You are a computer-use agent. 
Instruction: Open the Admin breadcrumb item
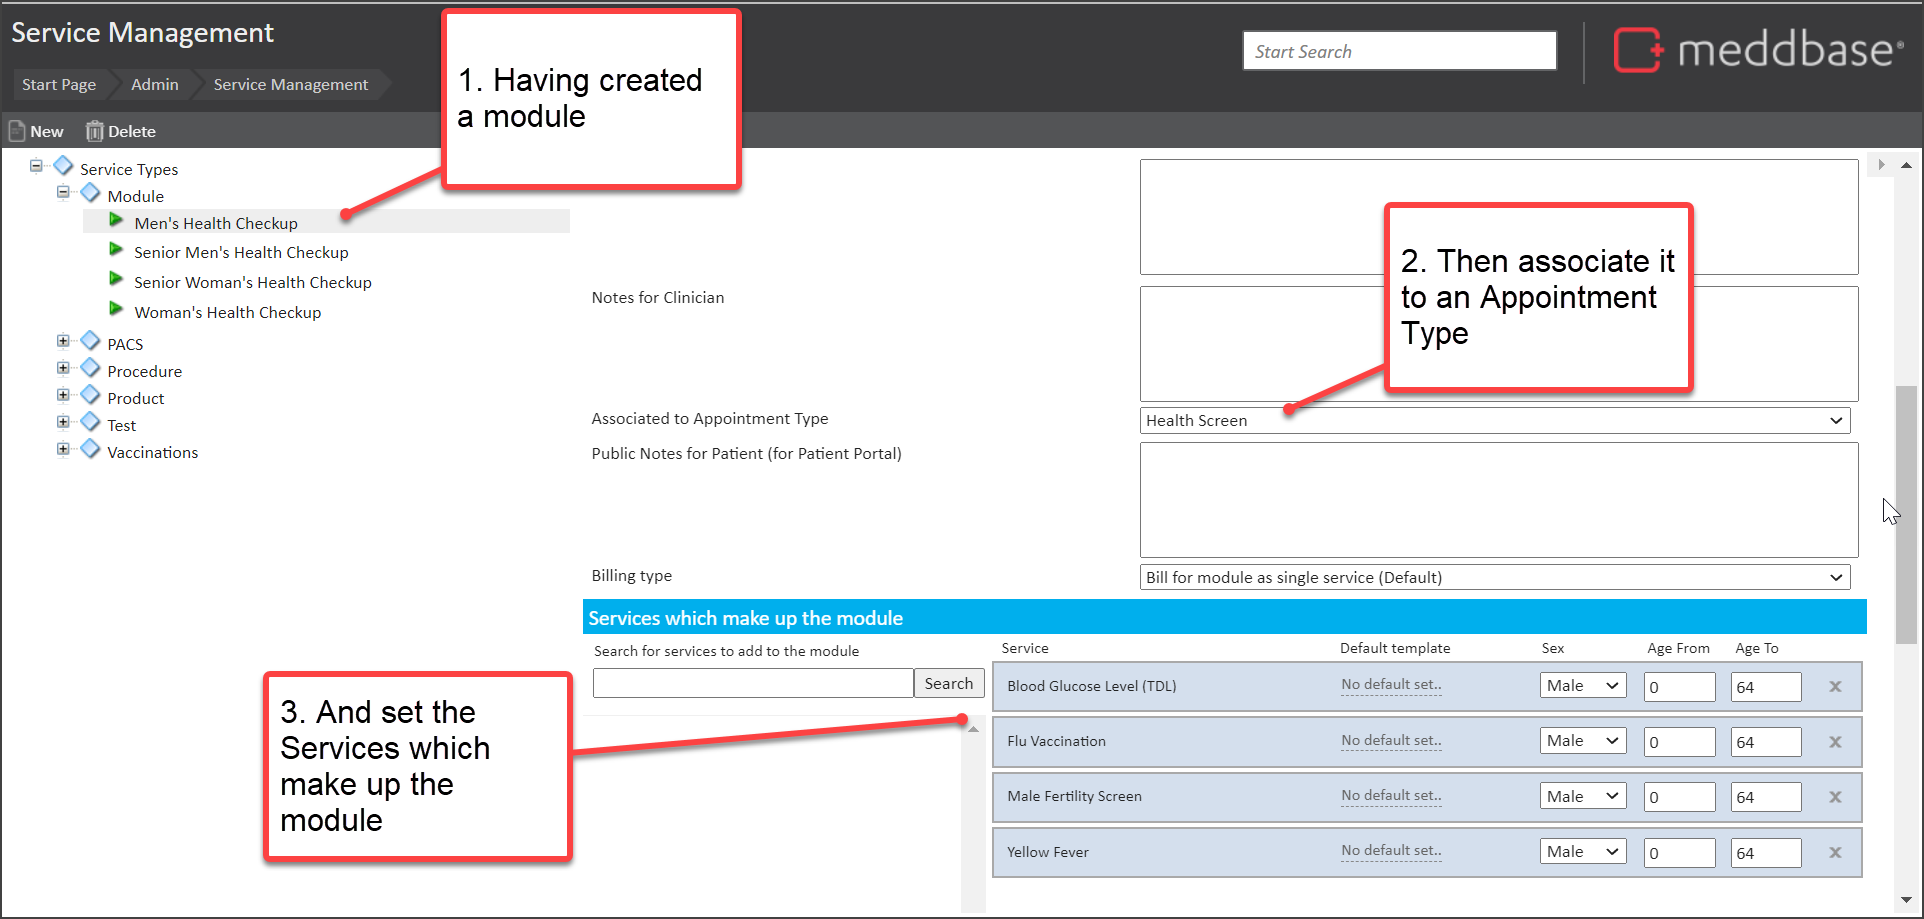point(155,85)
